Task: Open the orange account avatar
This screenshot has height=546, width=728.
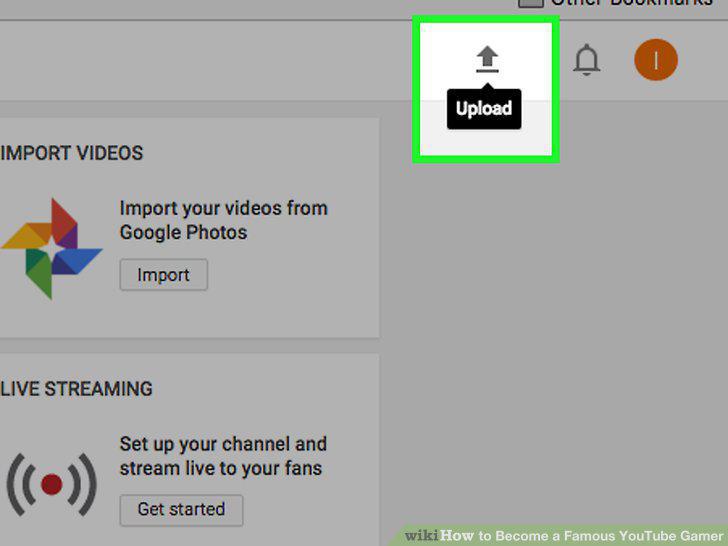Action: (656, 60)
